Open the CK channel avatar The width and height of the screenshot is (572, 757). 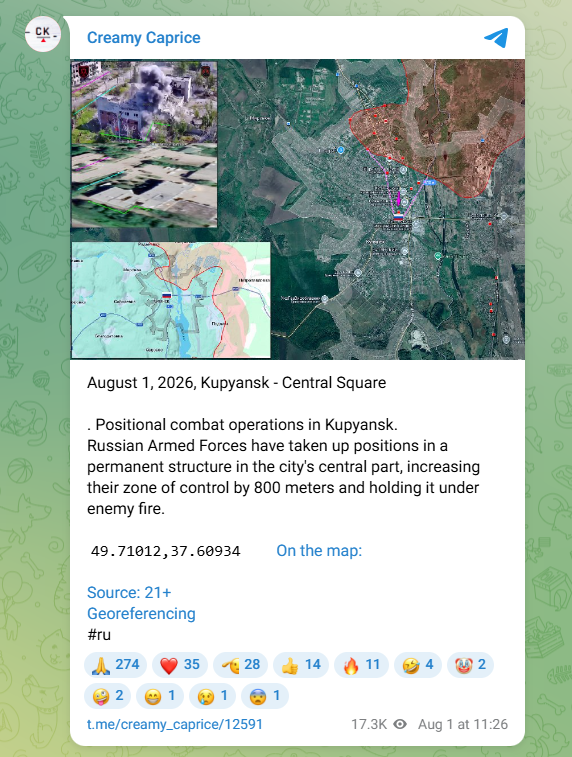(43, 34)
